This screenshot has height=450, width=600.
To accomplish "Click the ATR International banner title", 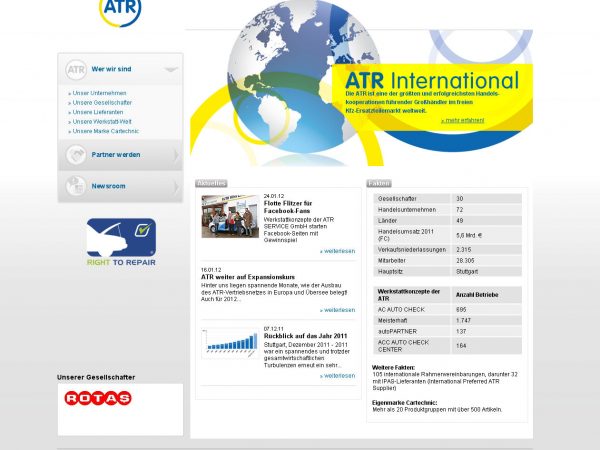I will coord(432,80).
